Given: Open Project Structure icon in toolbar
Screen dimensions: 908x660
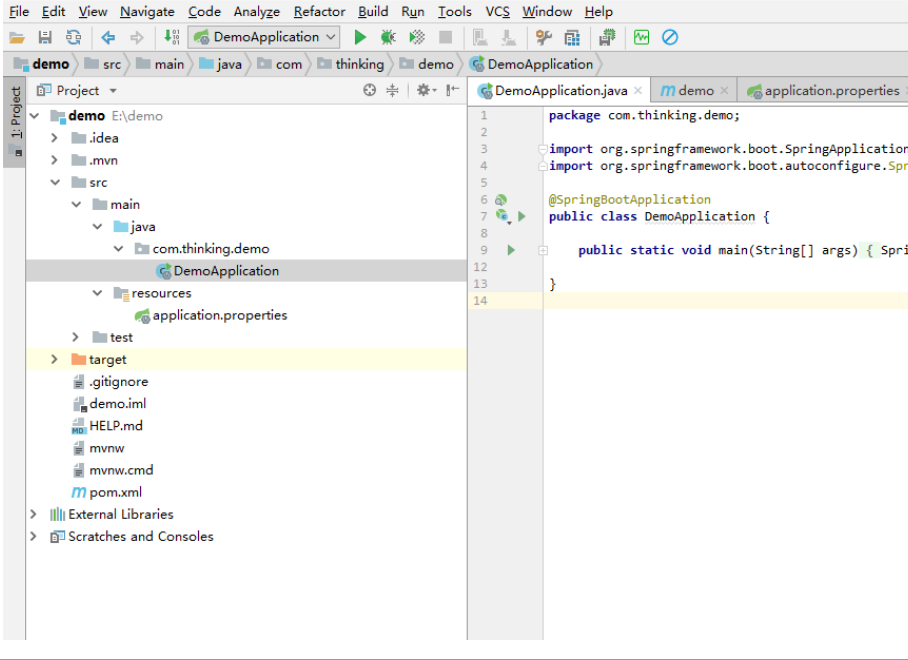Looking at the screenshot, I should pos(572,37).
